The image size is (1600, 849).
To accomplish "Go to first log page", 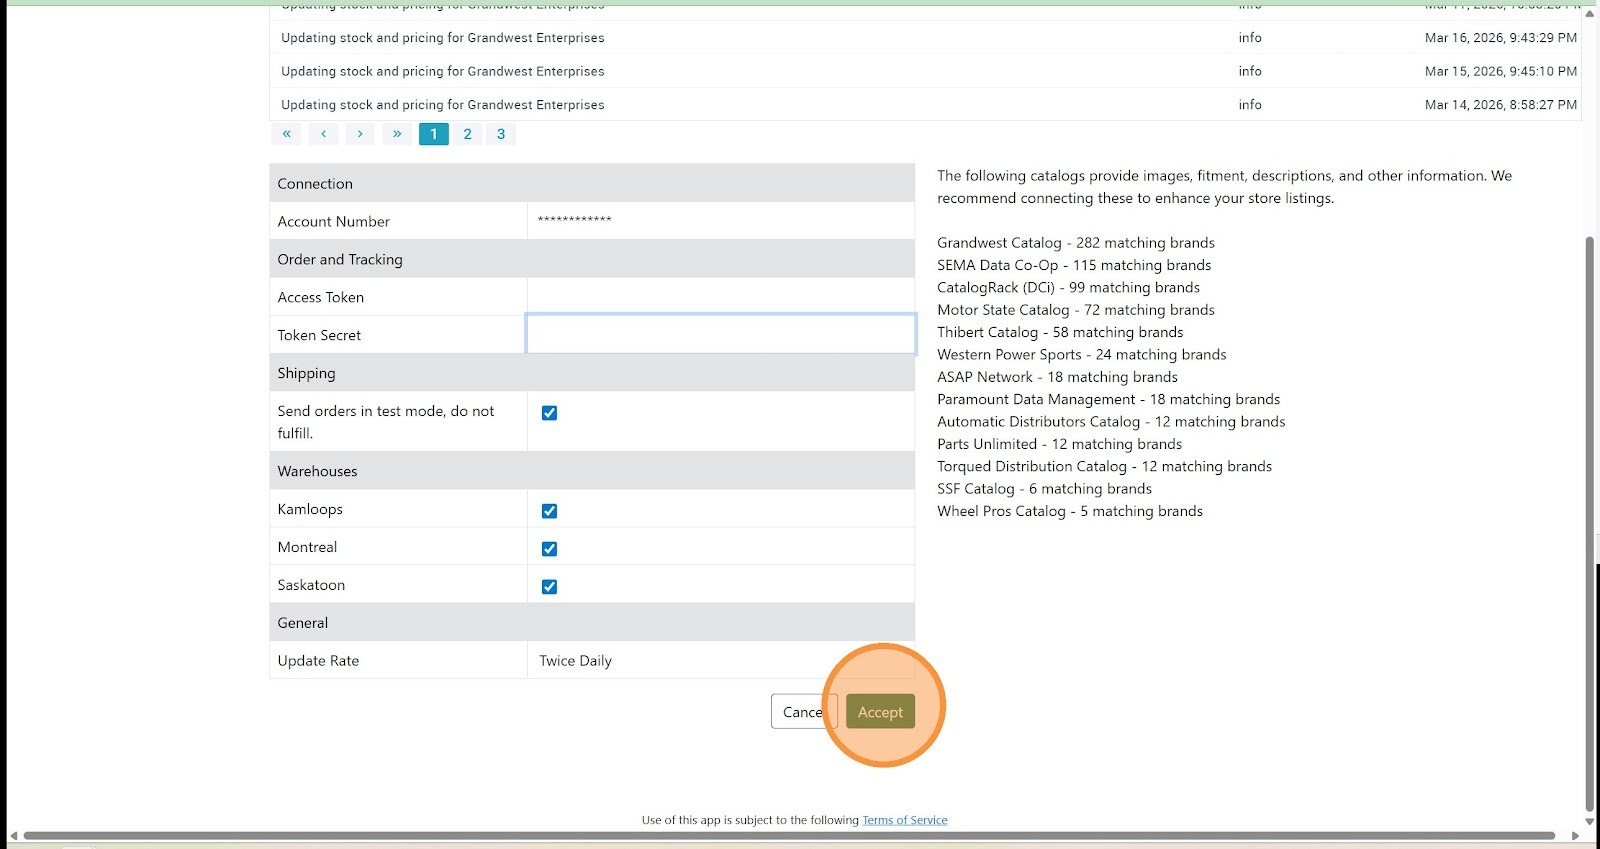I will click(286, 134).
